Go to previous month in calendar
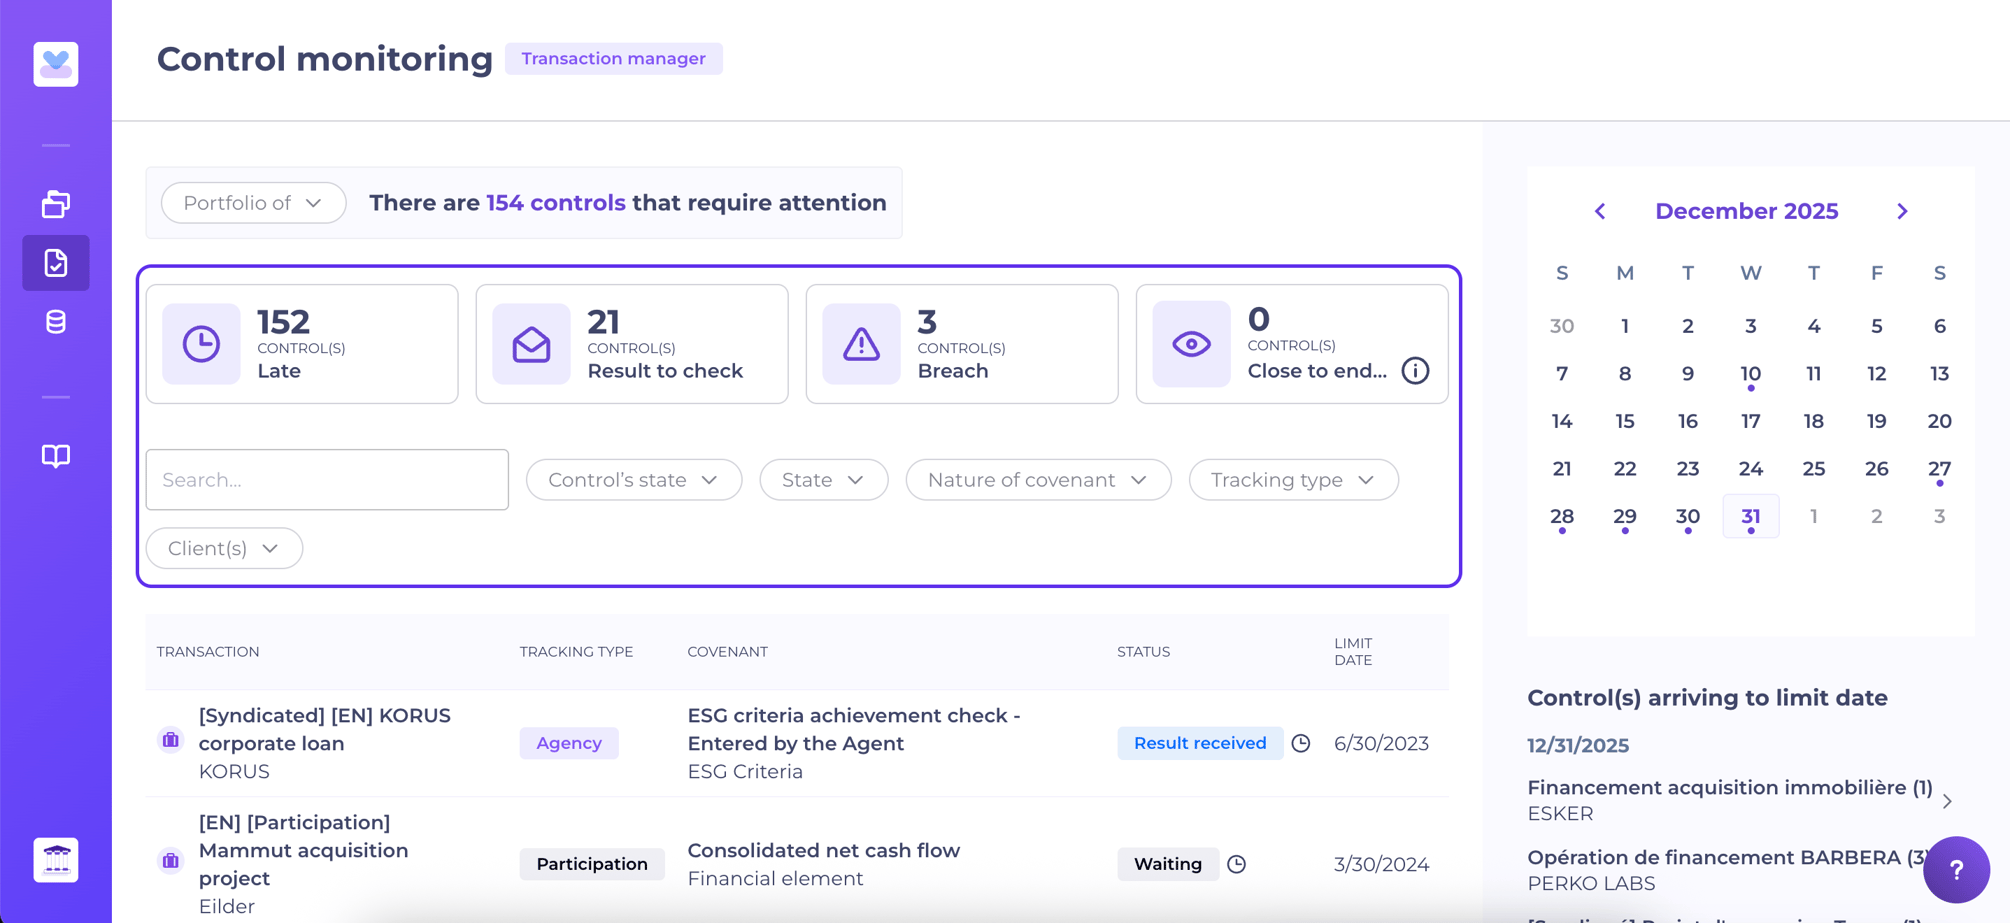The image size is (2010, 923). pos(1600,211)
